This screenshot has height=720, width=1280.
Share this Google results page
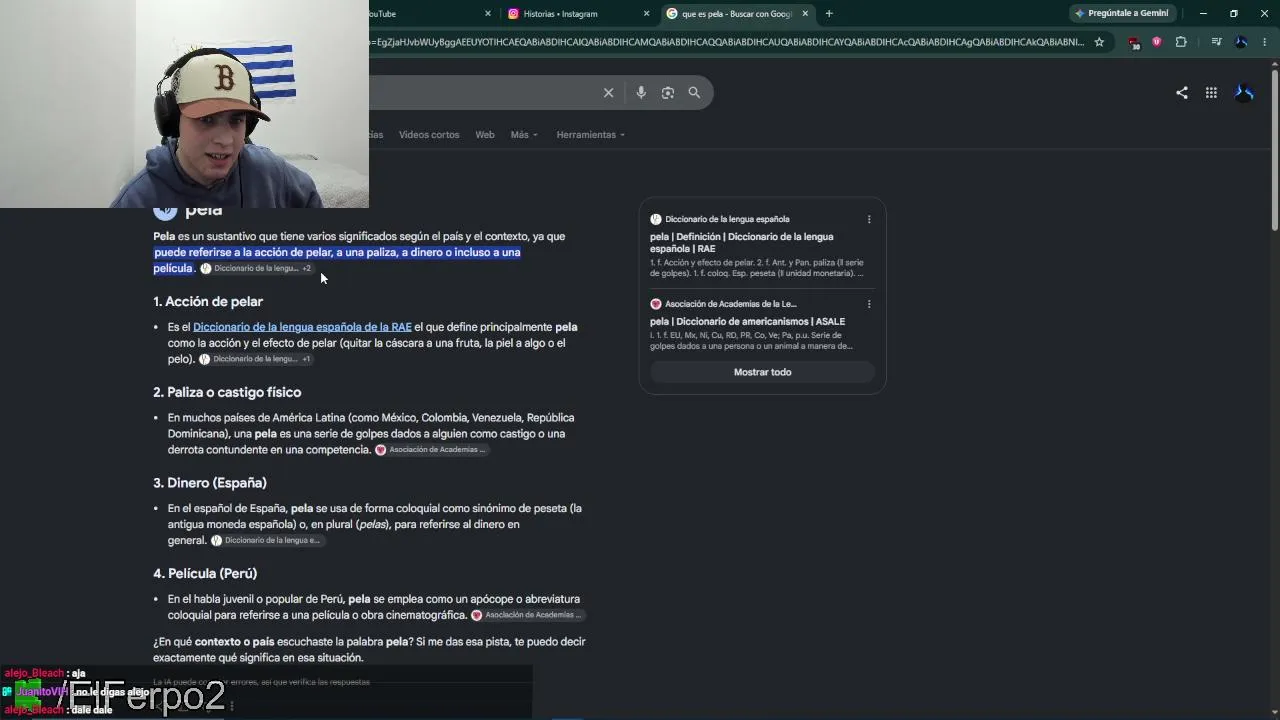(x=1182, y=93)
